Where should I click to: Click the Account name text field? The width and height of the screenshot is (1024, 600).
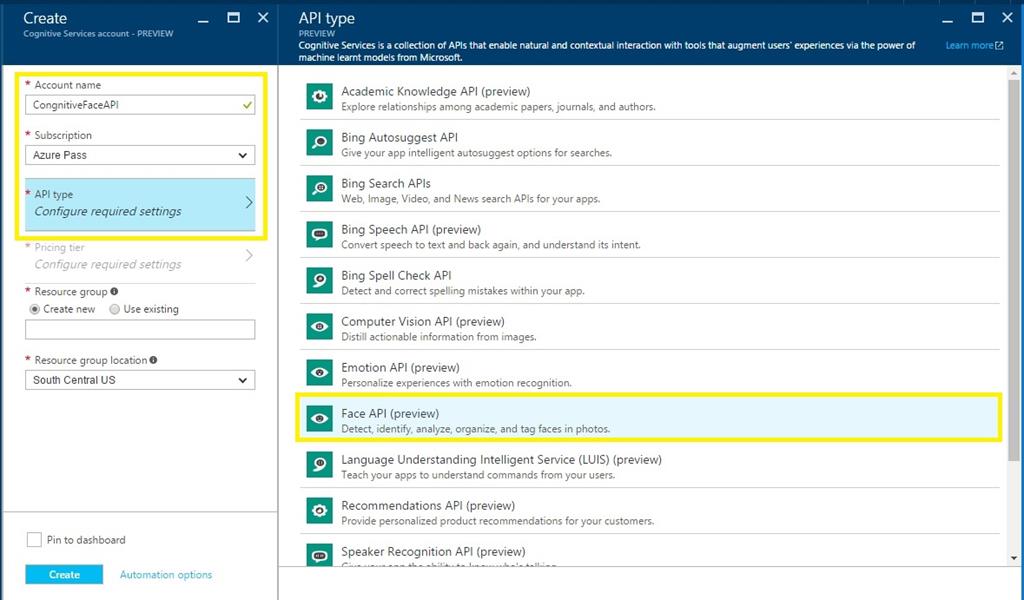(132, 104)
